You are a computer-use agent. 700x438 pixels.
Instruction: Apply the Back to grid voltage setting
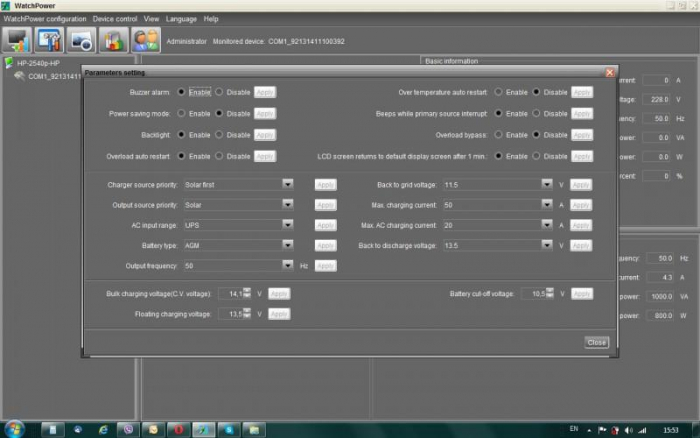[x=581, y=184]
